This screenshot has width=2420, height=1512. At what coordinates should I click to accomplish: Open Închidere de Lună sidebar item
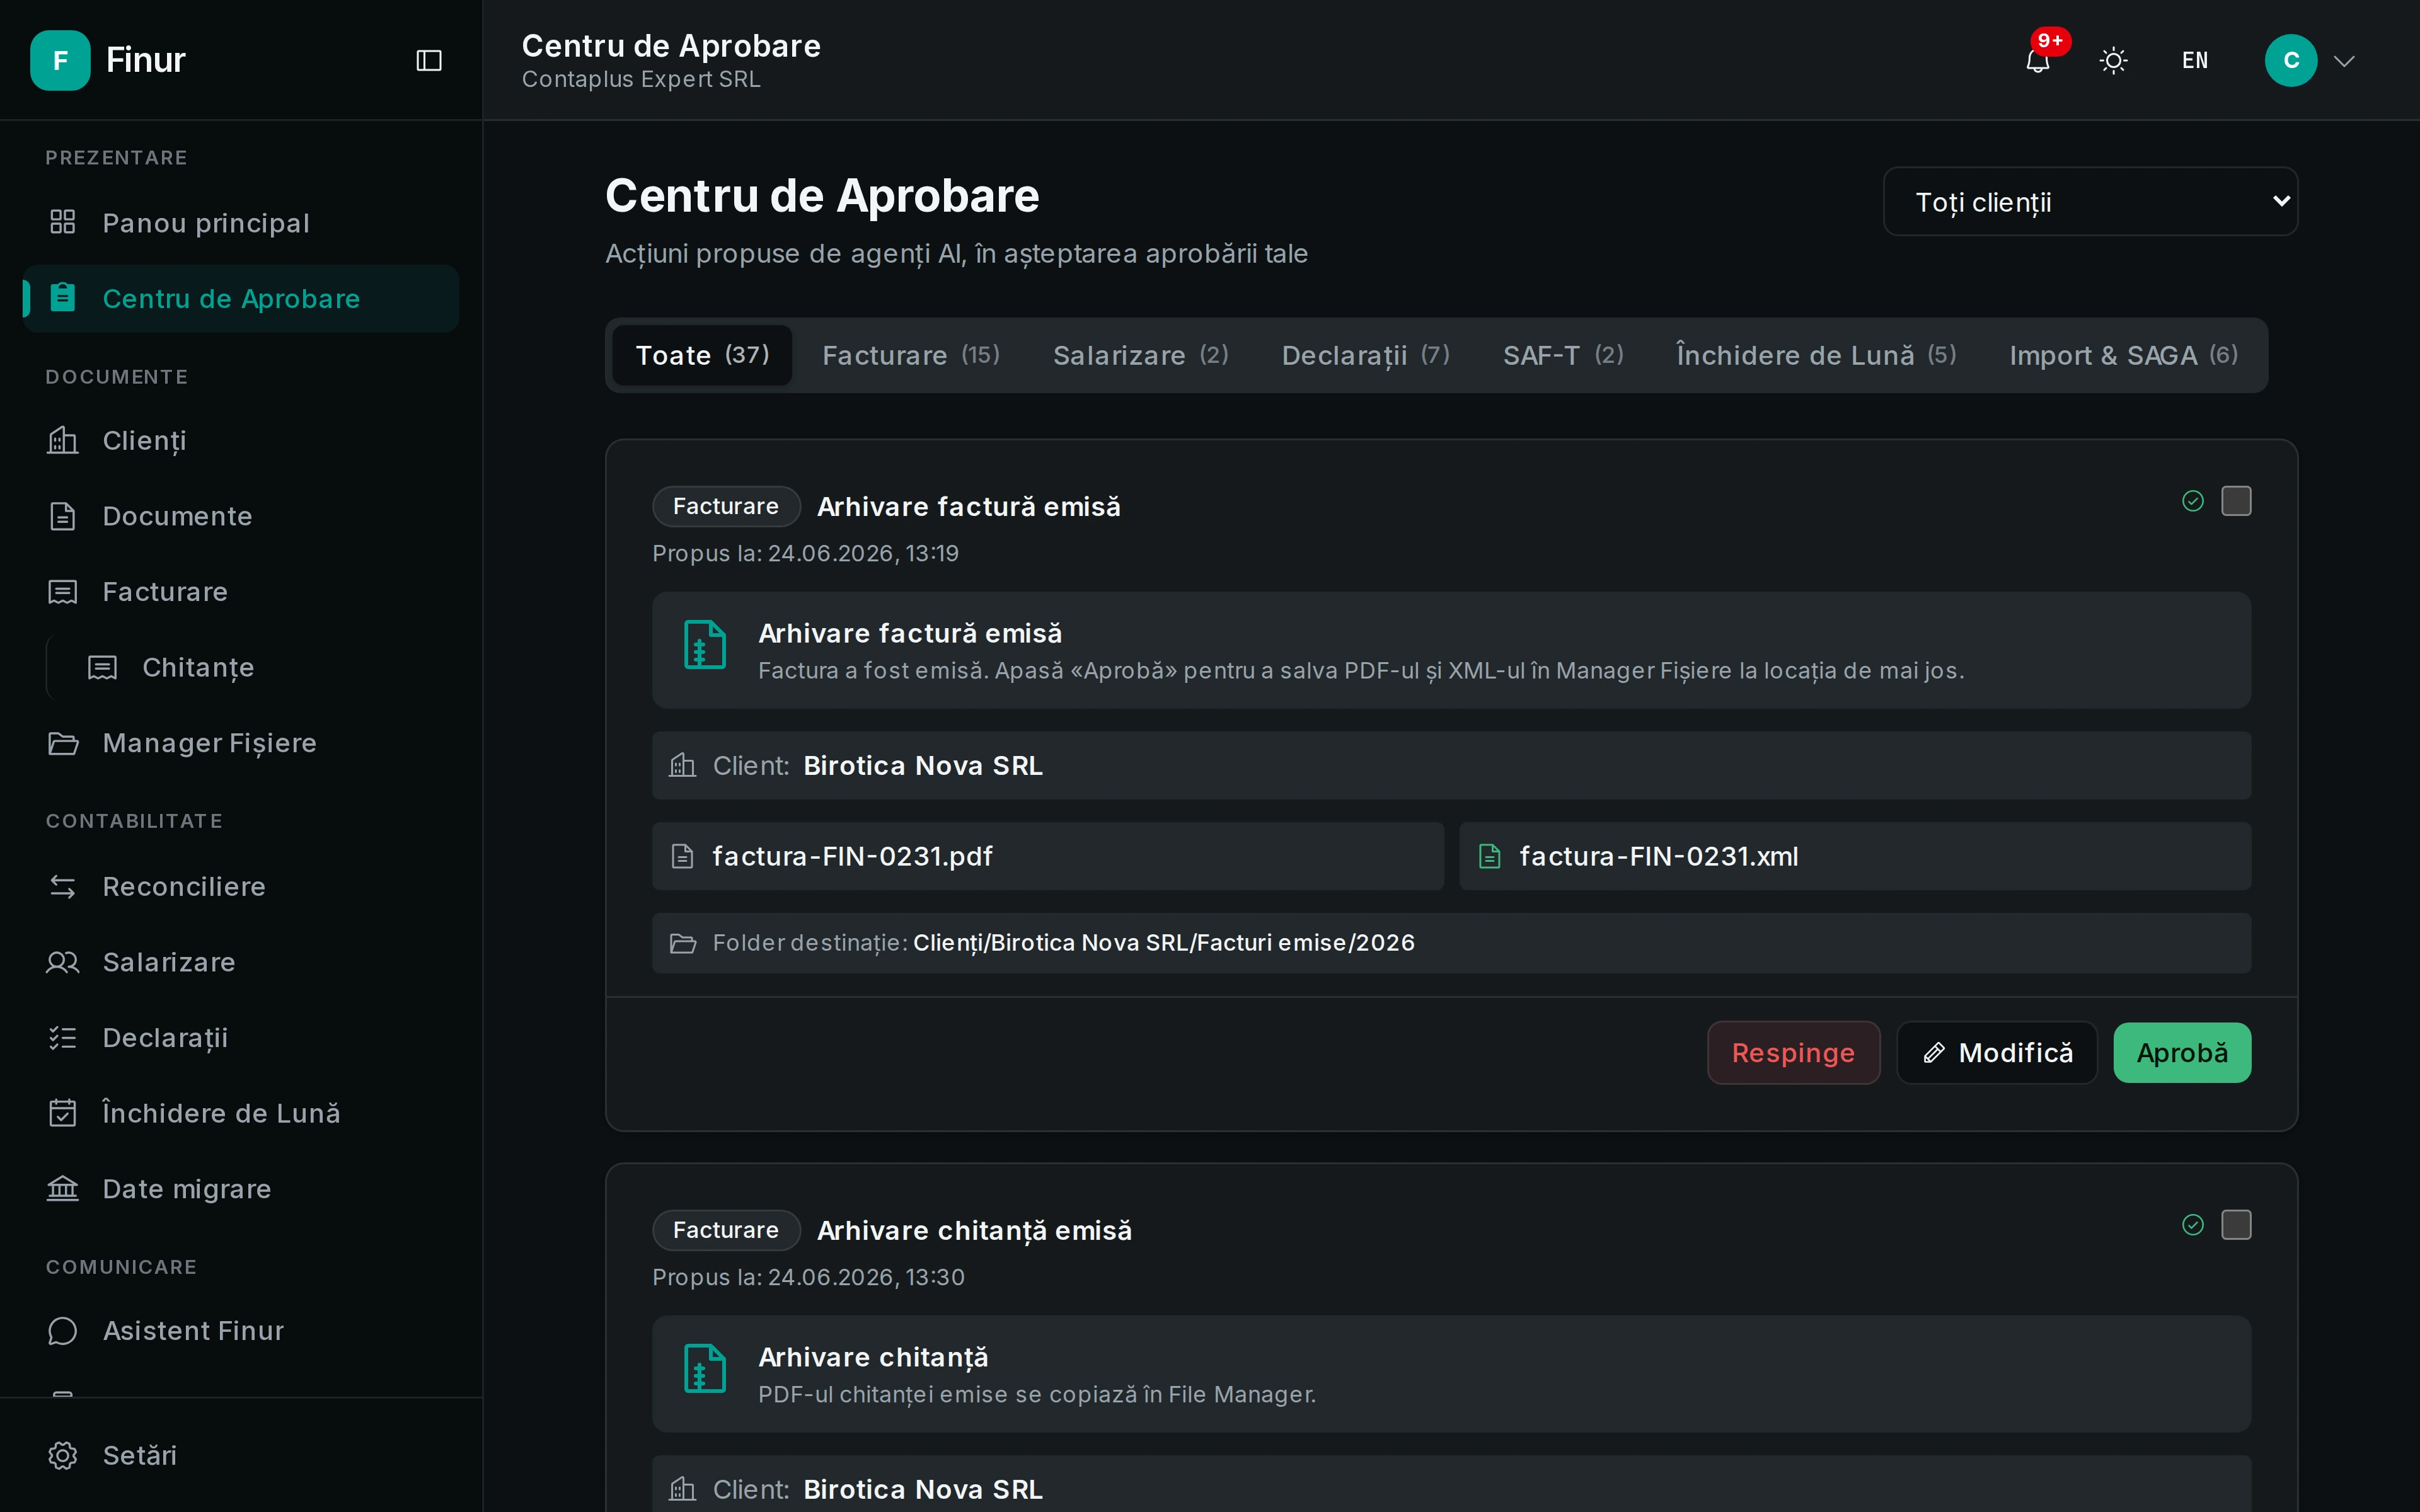click(241, 1113)
